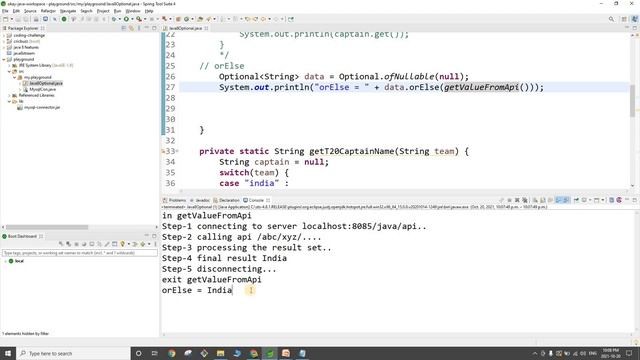Image resolution: width=640 pixels, height=360 pixels.
Task: Click Open Console icon in Console toolbar
Action: point(596,200)
